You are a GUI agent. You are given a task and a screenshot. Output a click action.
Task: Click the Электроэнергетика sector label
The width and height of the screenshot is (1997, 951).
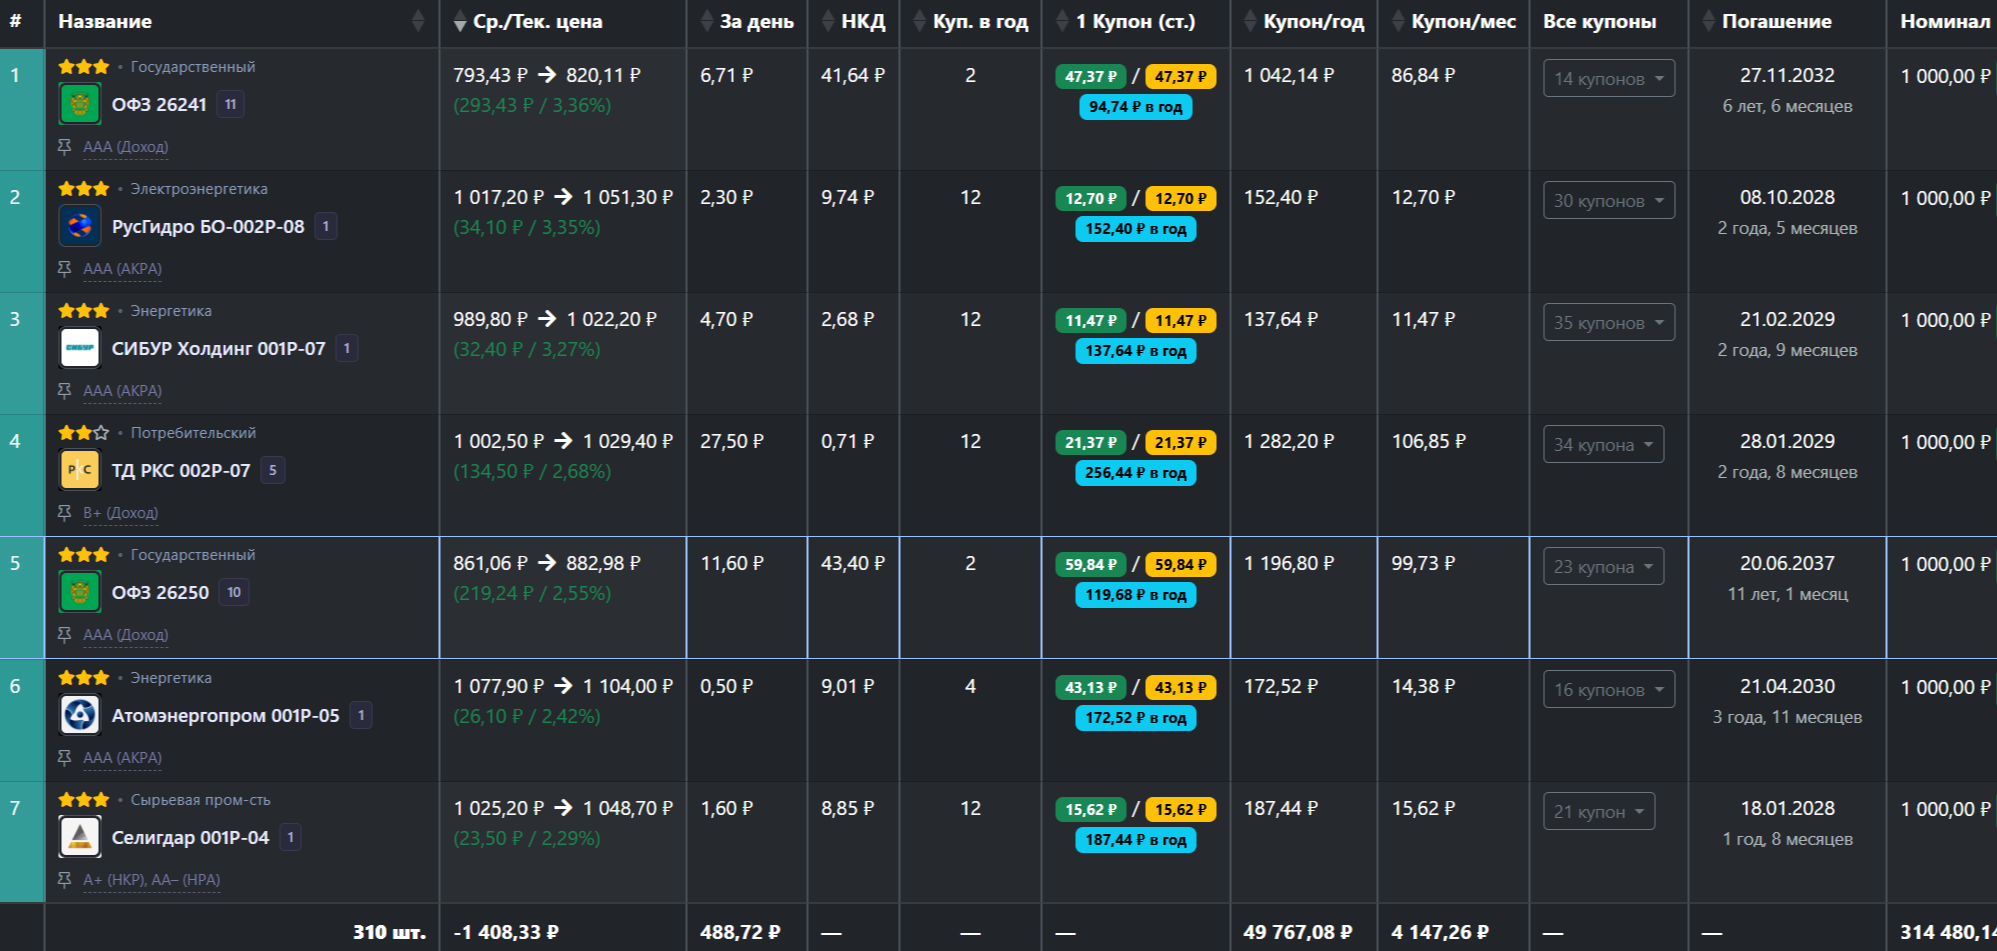(199, 189)
